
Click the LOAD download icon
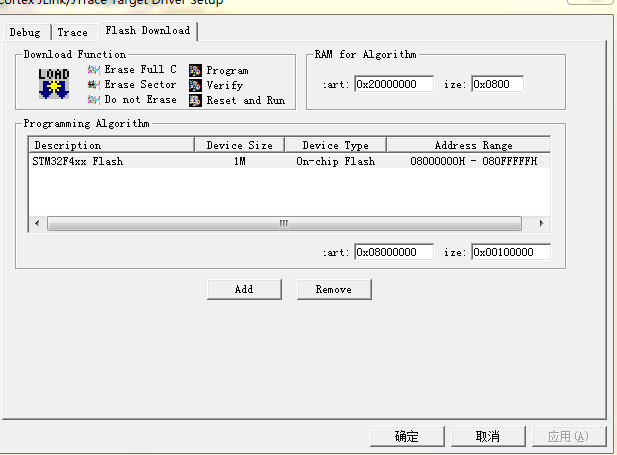tap(54, 83)
